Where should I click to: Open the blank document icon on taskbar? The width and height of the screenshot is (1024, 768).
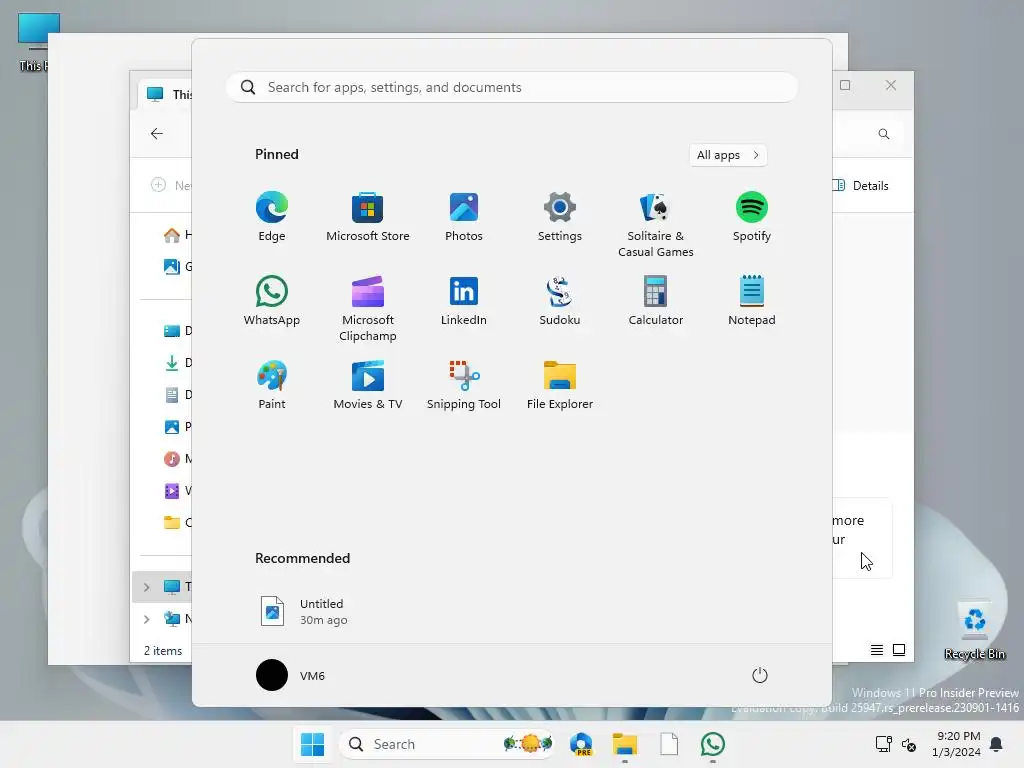click(x=669, y=744)
